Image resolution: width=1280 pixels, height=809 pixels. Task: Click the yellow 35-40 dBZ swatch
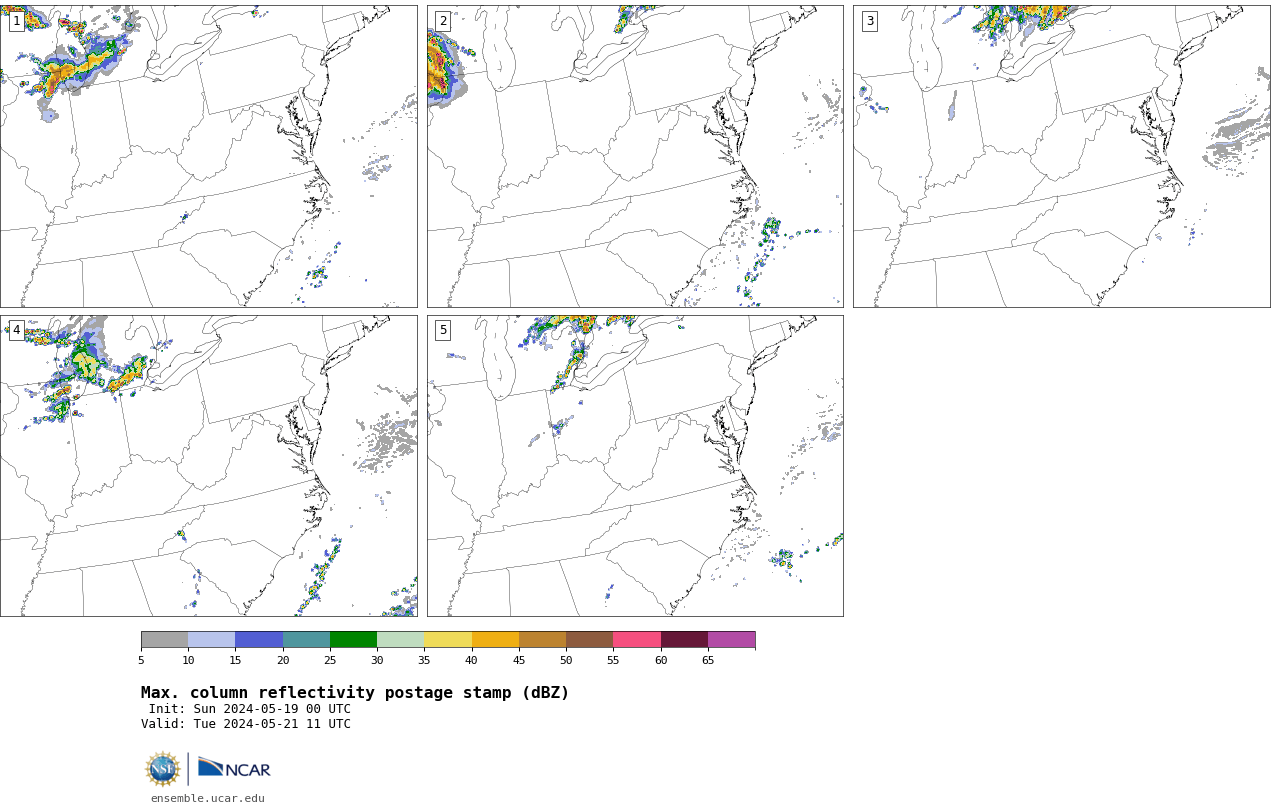448,639
